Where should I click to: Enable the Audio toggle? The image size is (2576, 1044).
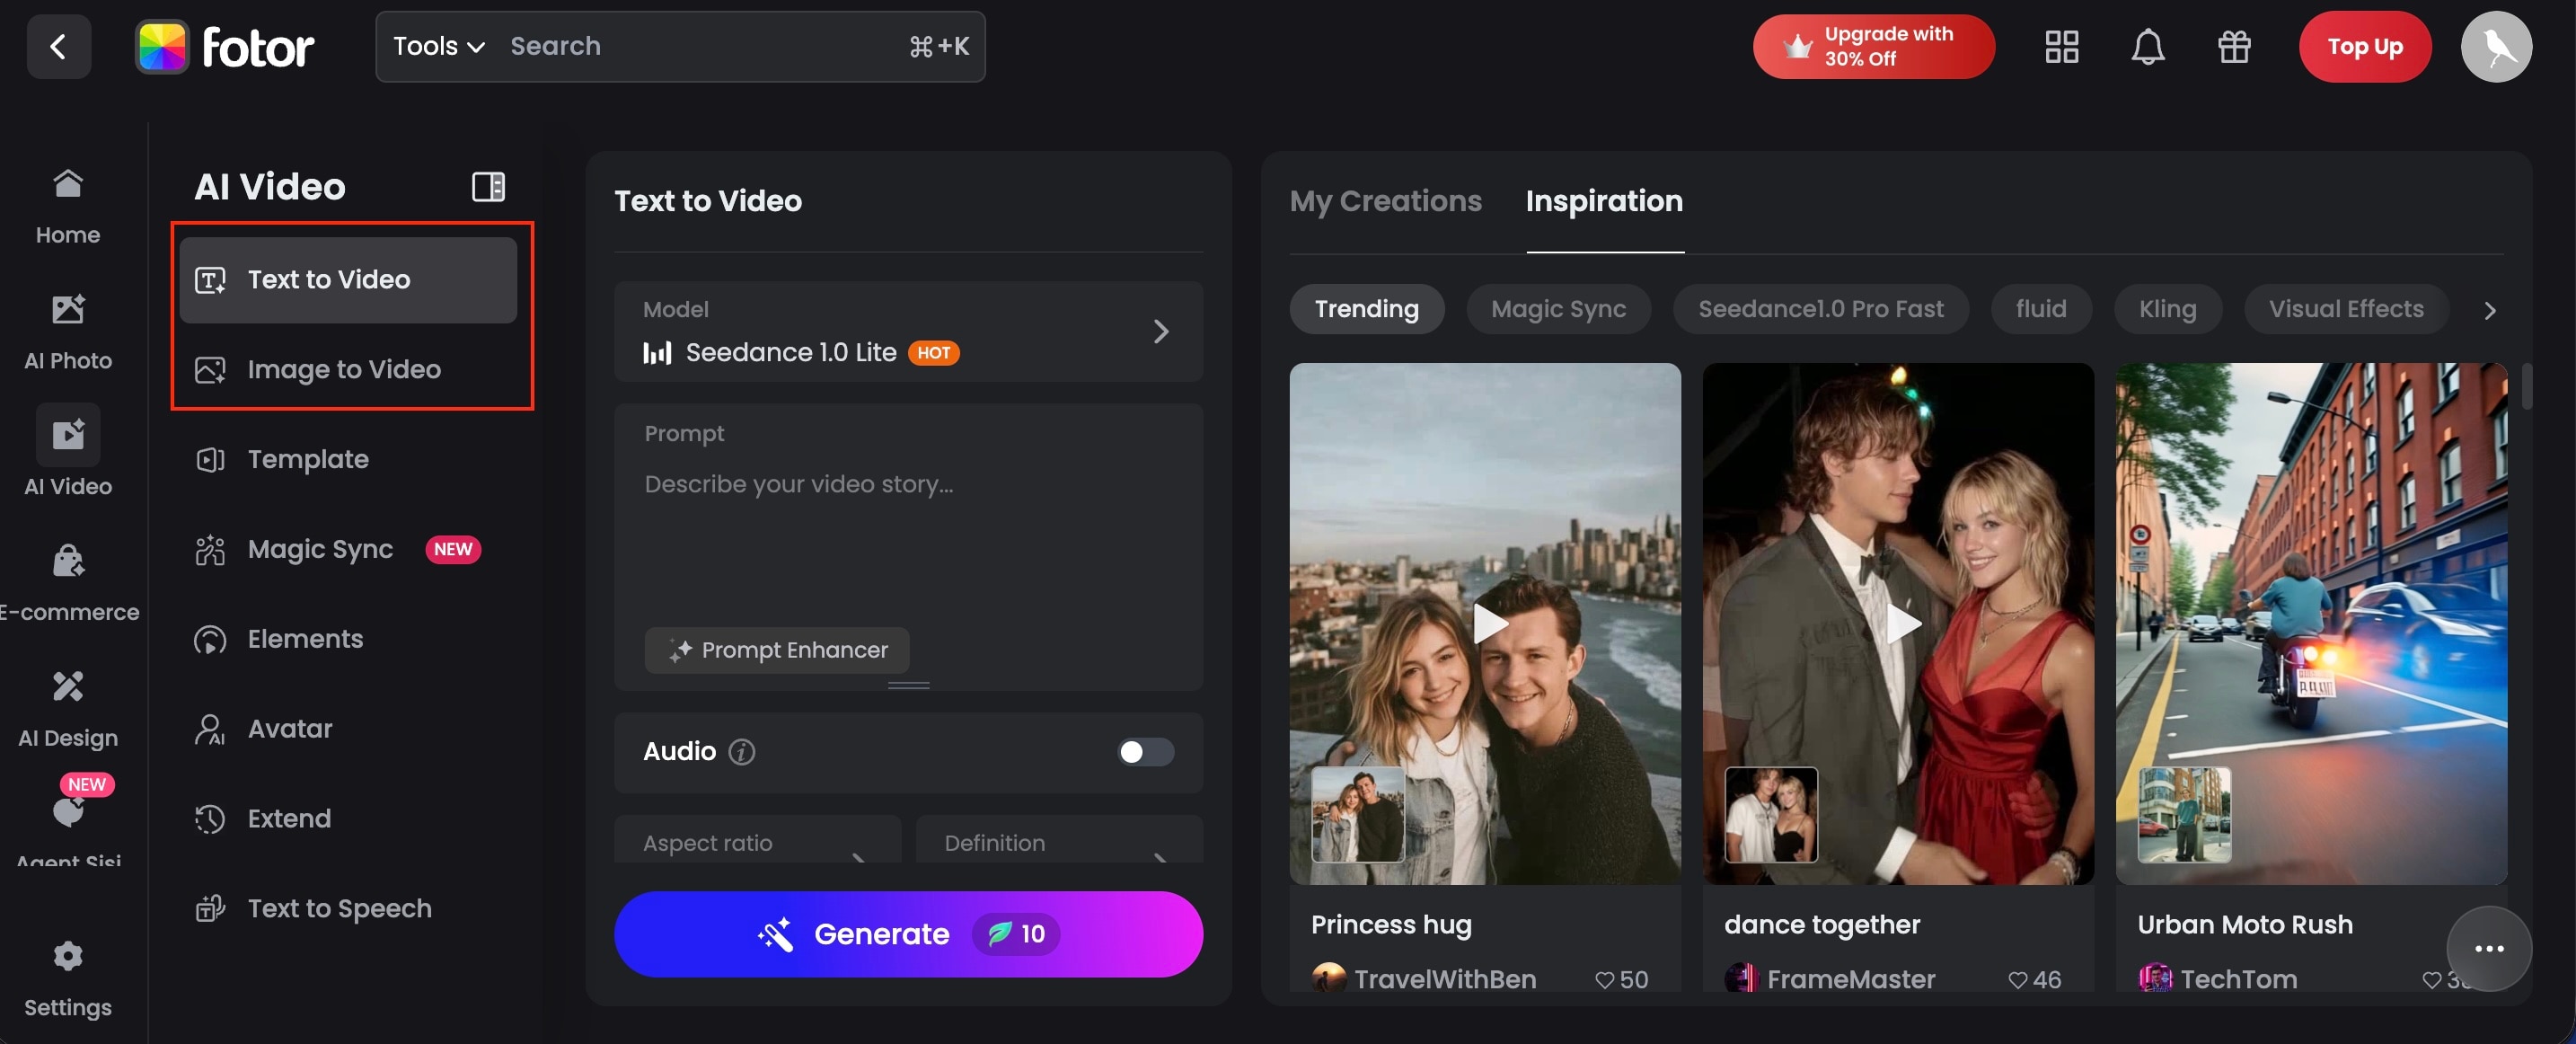pyautogui.click(x=1144, y=753)
